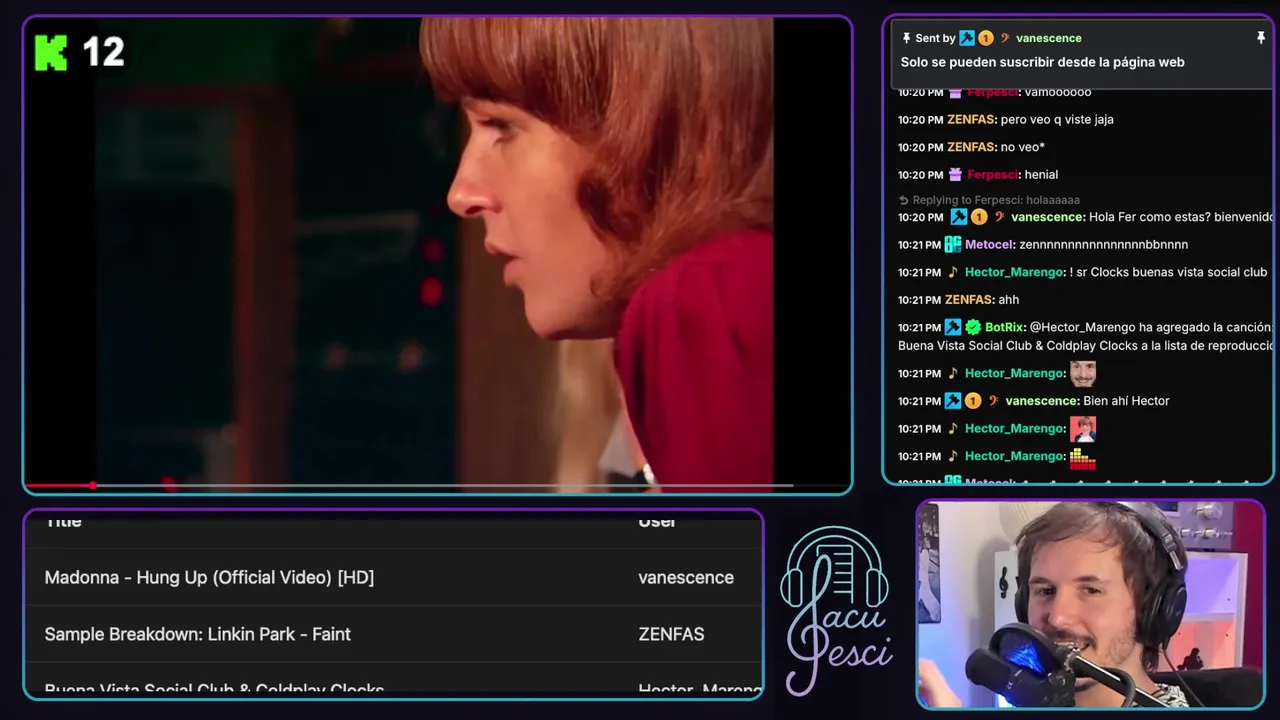The height and width of the screenshot is (720, 1280).
Task: Click the streamer's webcam feed
Action: (x=1091, y=605)
